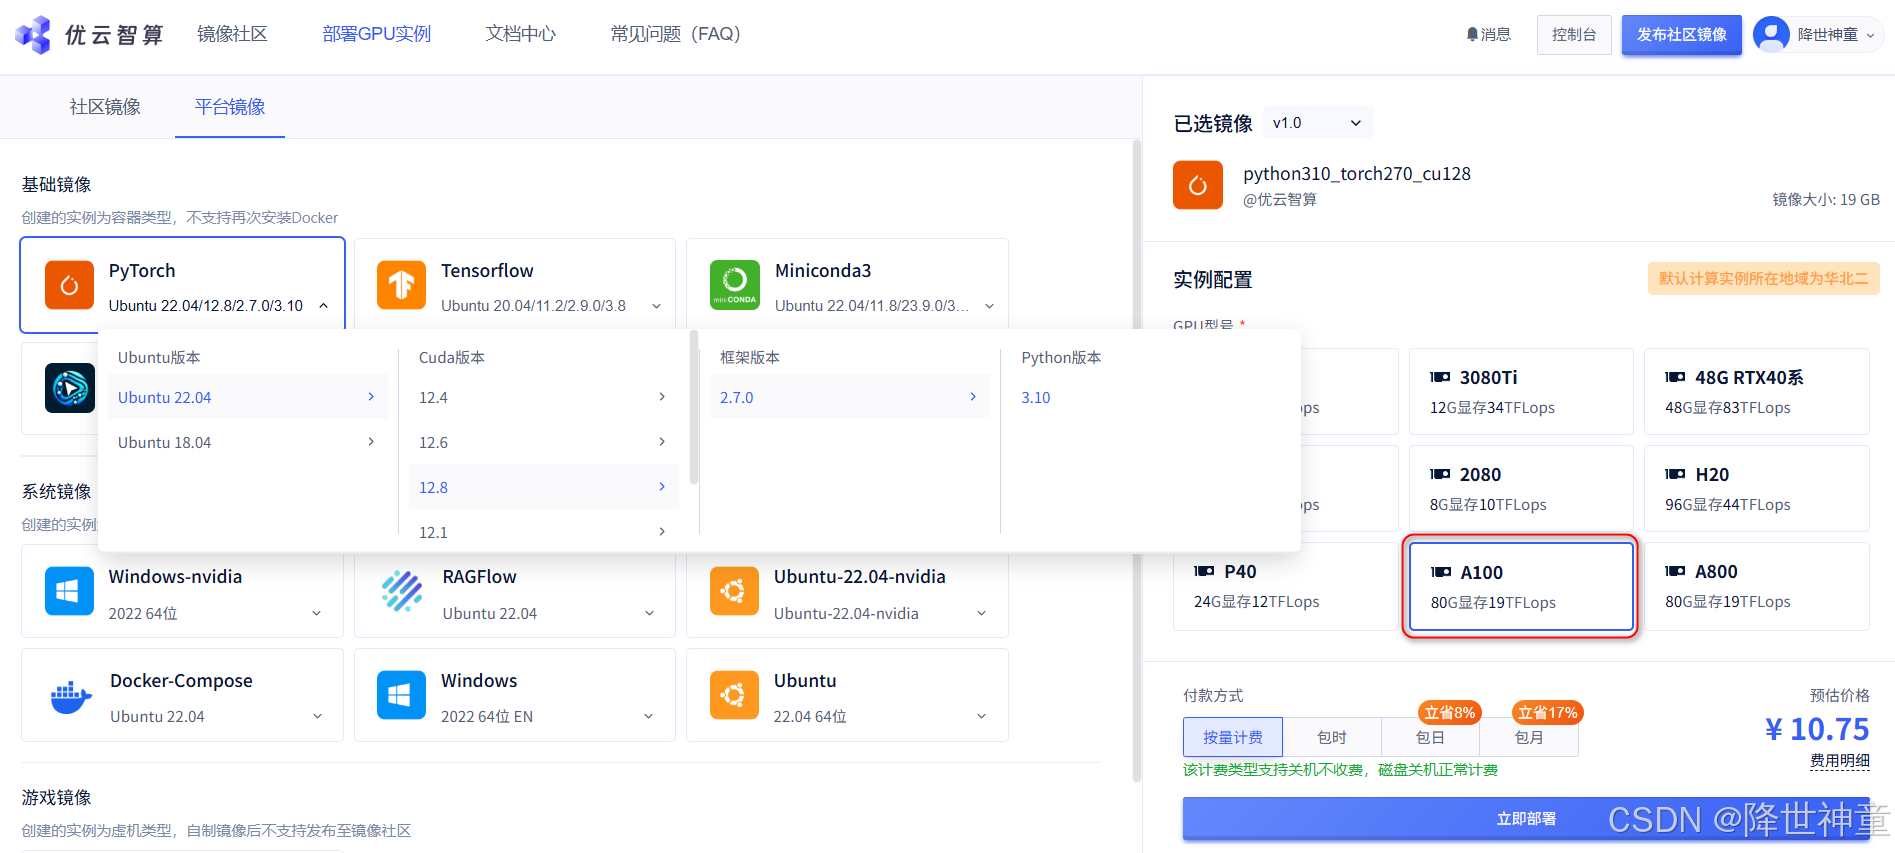Switch to the 社区镜像 tab

[x=105, y=107]
